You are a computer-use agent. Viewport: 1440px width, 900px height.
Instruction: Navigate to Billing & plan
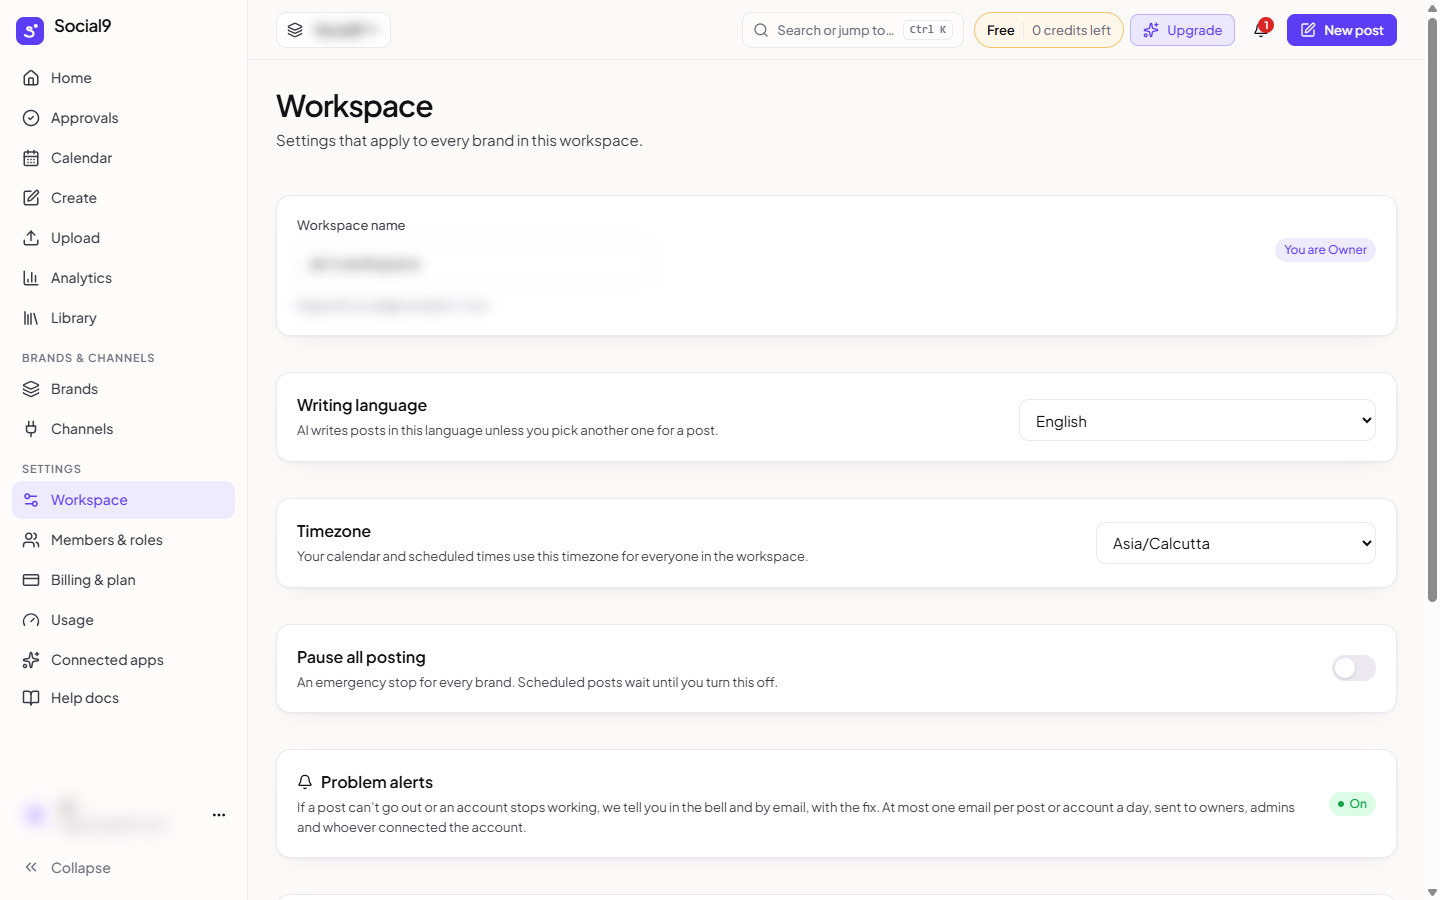(123, 580)
